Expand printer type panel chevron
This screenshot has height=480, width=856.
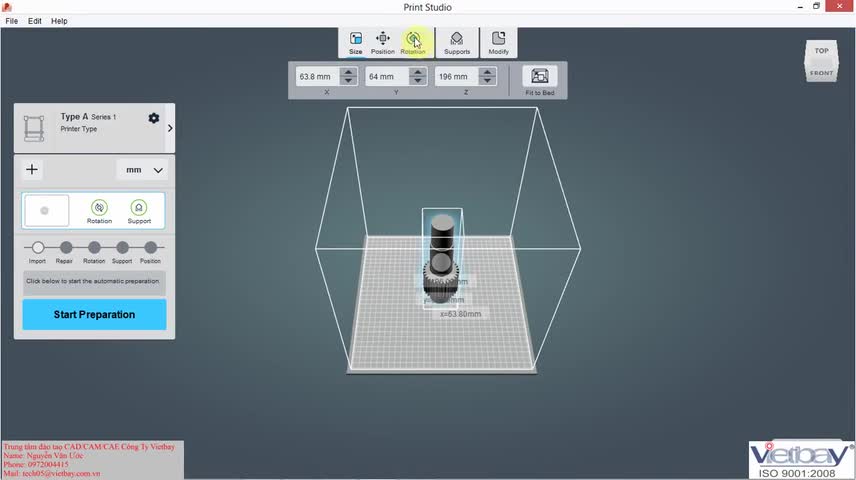point(170,128)
